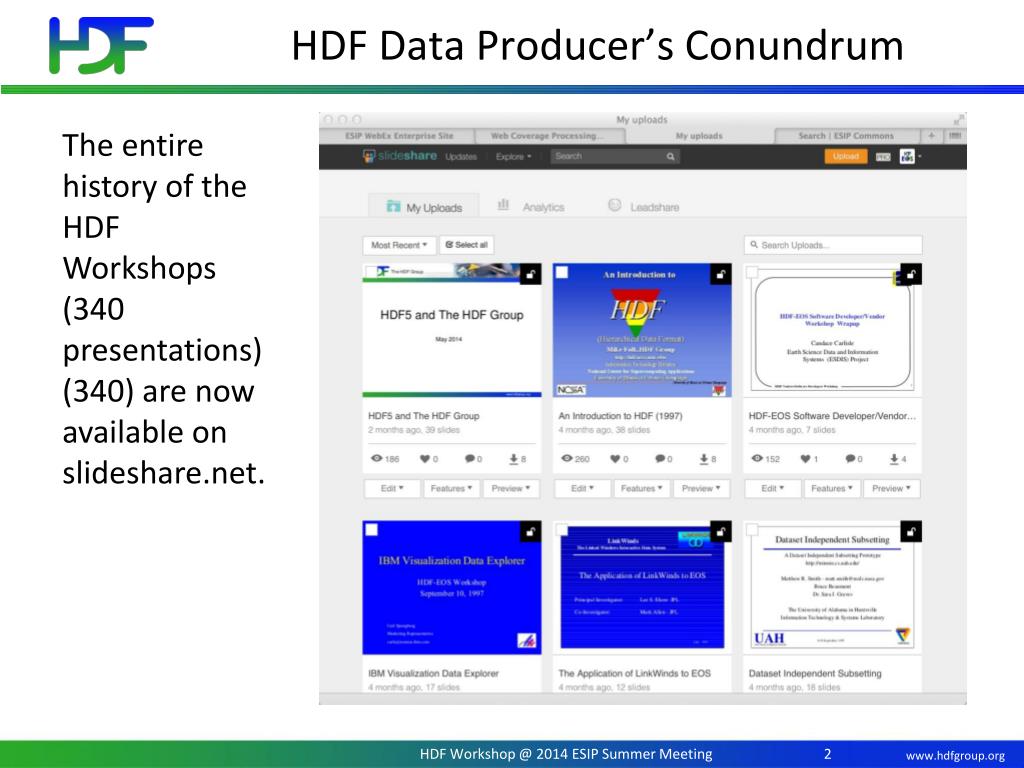The width and height of the screenshot is (1024, 768).
Task: Open the user avatar menu
Action: (910, 157)
